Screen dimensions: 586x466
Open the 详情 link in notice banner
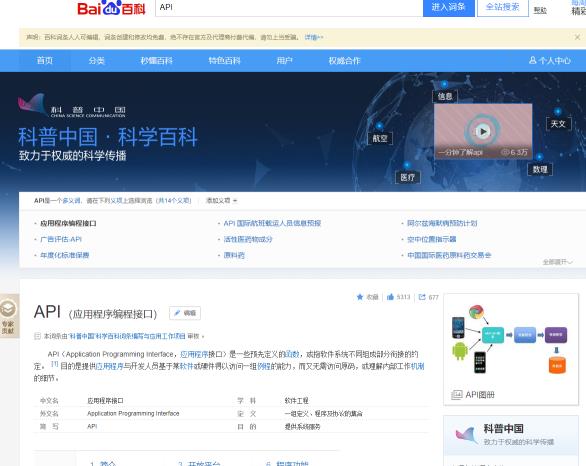pos(314,37)
